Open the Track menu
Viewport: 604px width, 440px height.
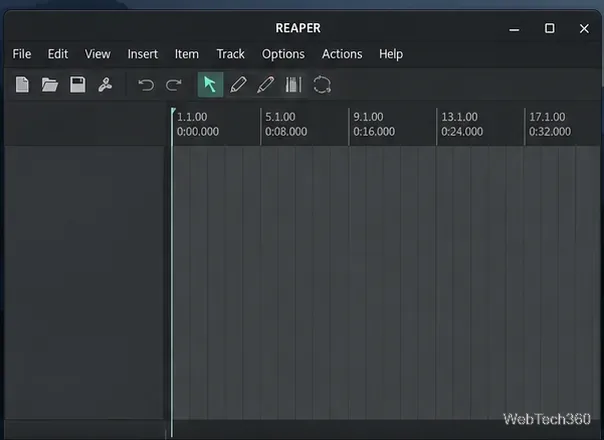click(x=230, y=54)
